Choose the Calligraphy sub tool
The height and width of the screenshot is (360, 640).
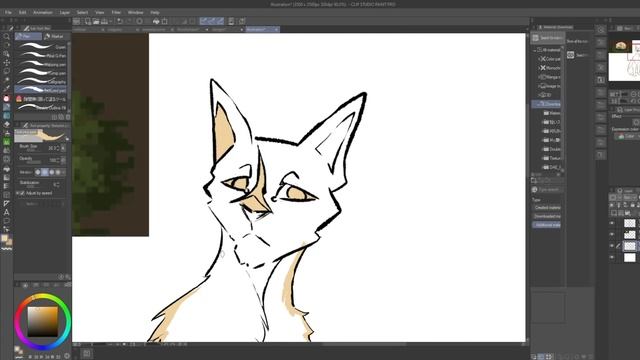click(41, 82)
